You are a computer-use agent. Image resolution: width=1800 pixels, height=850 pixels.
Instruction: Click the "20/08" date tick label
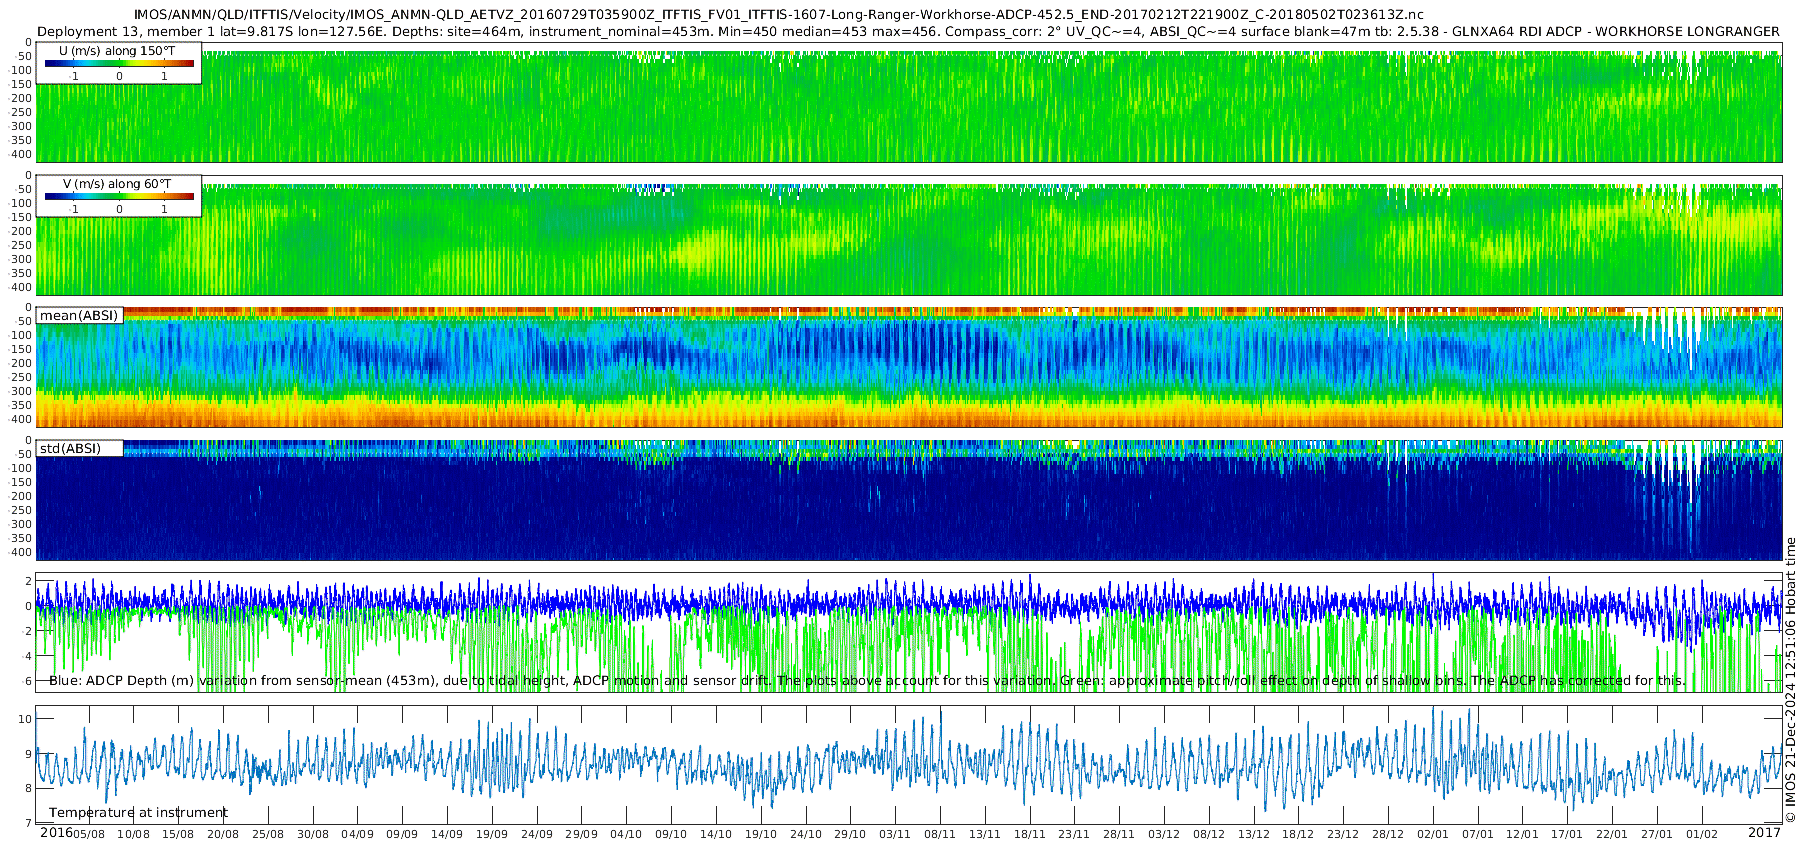click(223, 835)
